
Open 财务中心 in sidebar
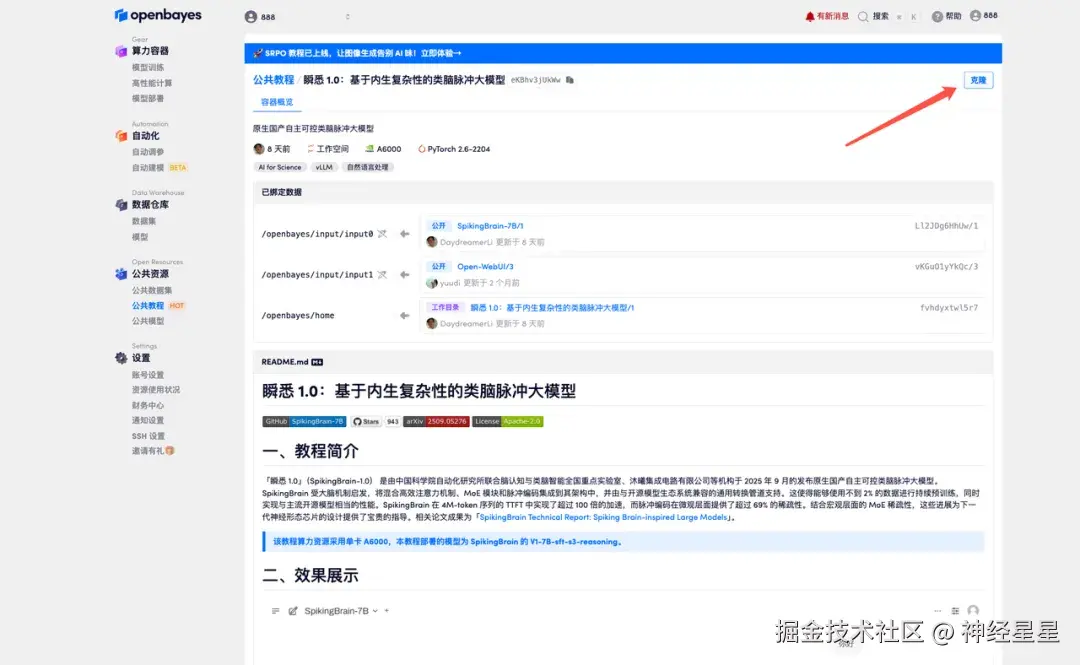[x=148, y=405]
